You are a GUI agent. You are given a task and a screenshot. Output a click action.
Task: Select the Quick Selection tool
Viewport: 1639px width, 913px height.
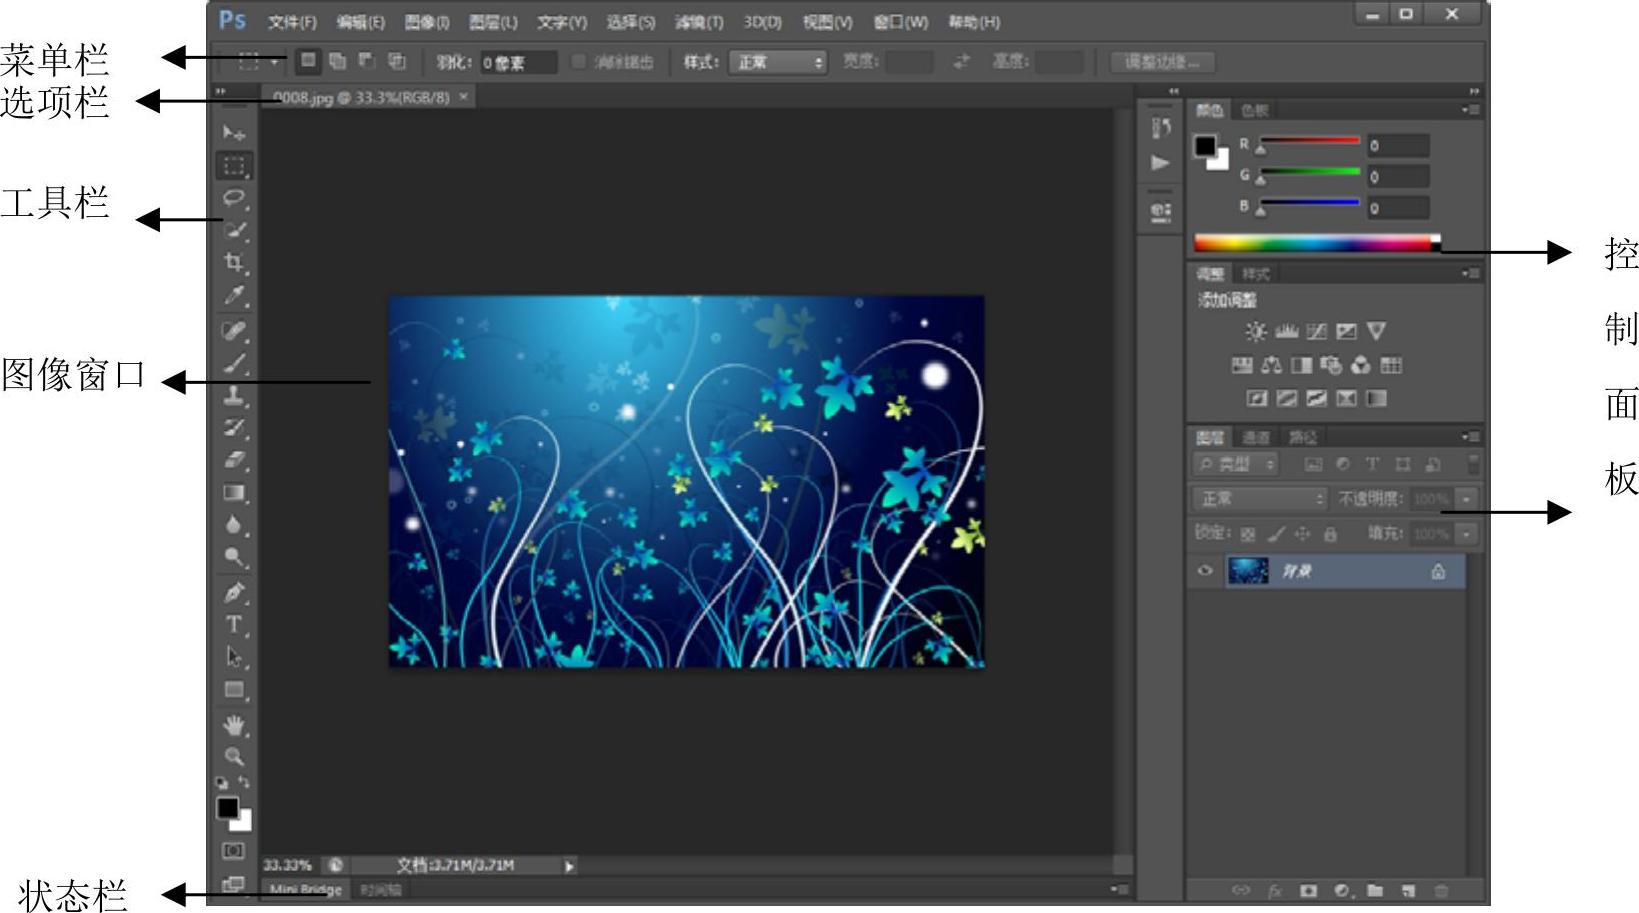(234, 230)
